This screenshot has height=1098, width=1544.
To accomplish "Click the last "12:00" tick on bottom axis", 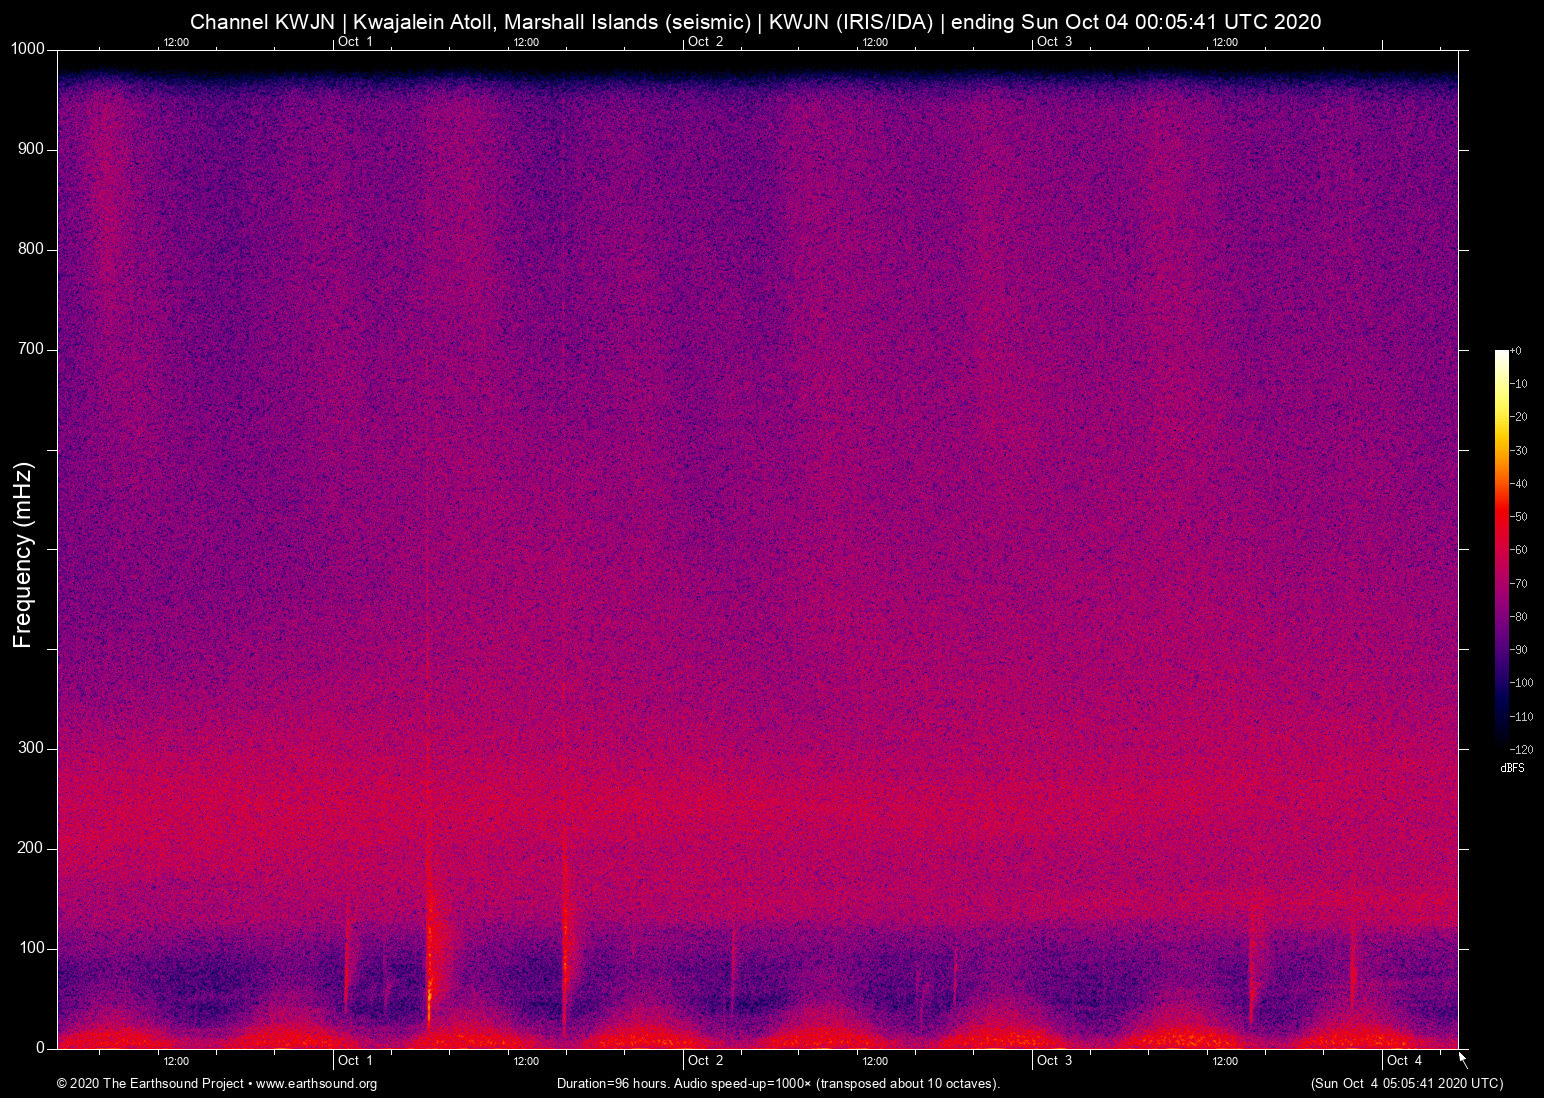I will point(1227,1061).
